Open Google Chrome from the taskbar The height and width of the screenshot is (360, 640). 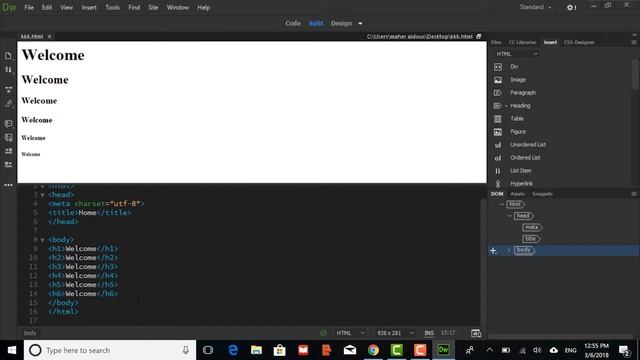click(373, 350)
